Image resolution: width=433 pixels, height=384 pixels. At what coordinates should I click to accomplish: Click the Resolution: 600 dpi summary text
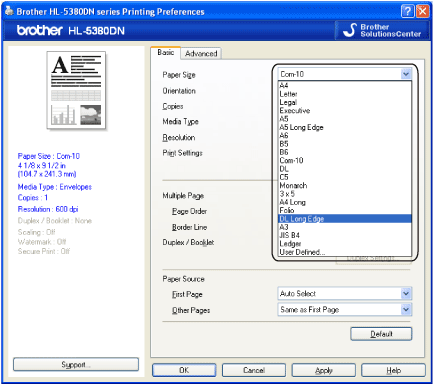48,209
